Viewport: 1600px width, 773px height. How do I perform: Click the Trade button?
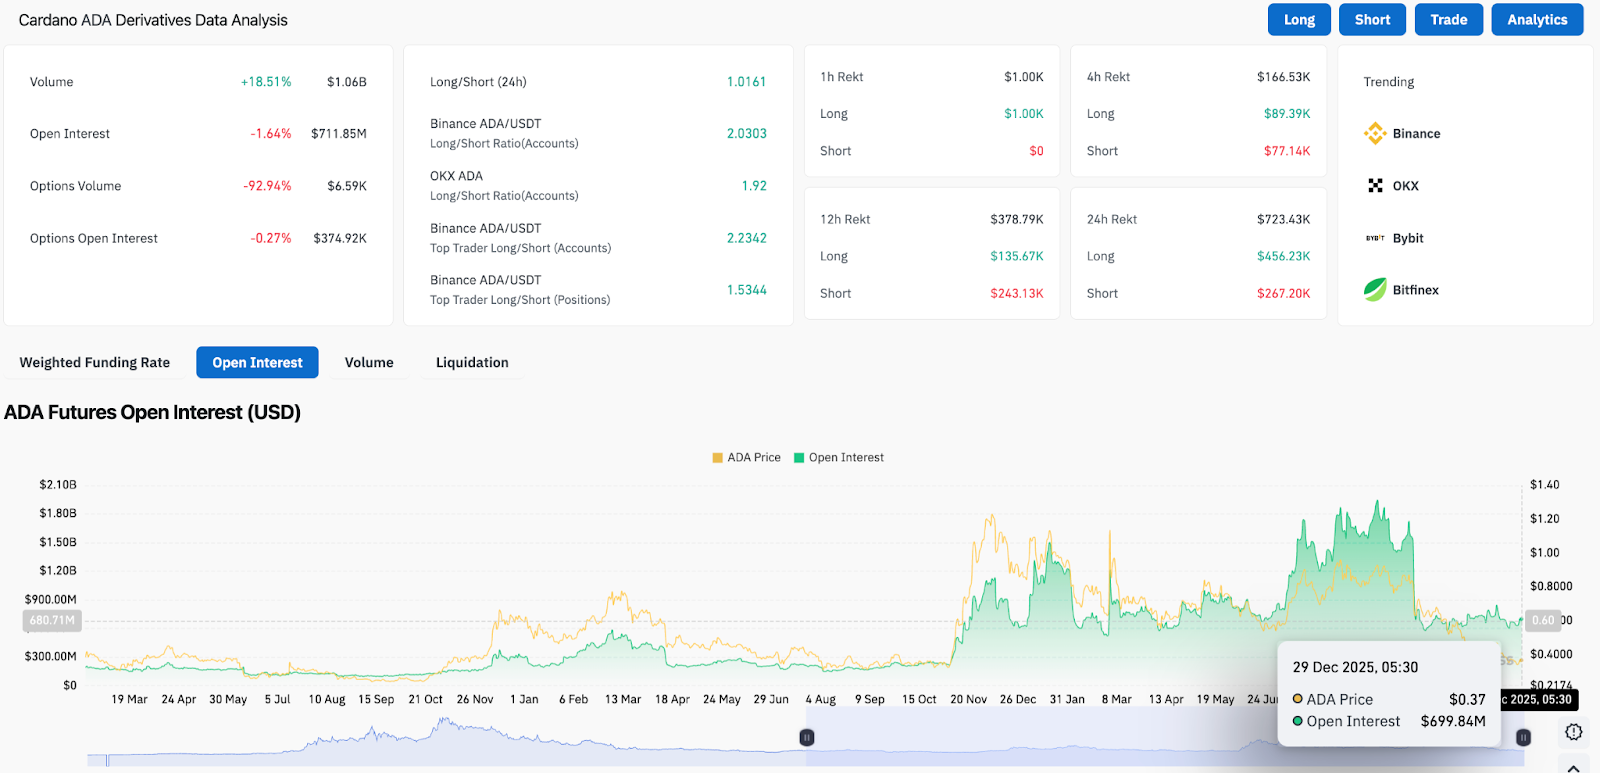pos(1448,20)
